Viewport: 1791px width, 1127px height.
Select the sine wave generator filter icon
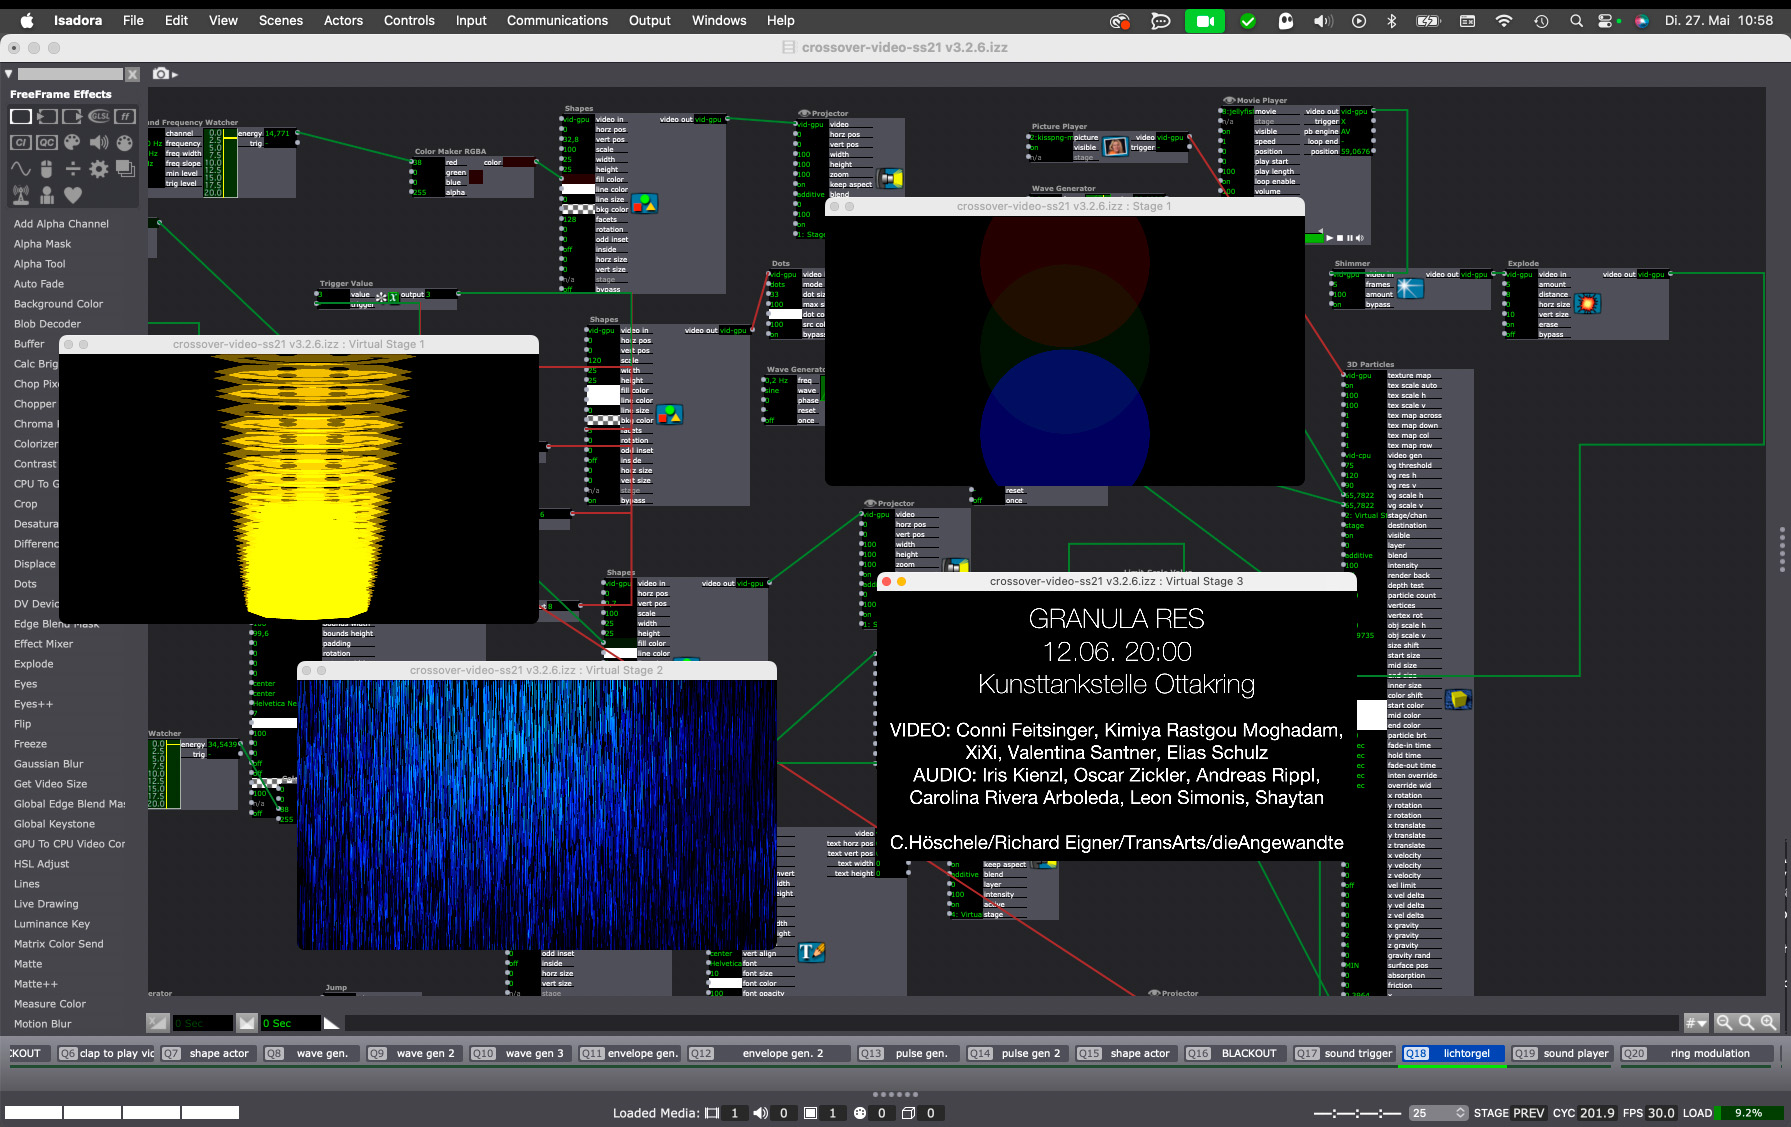pos(20,169)
